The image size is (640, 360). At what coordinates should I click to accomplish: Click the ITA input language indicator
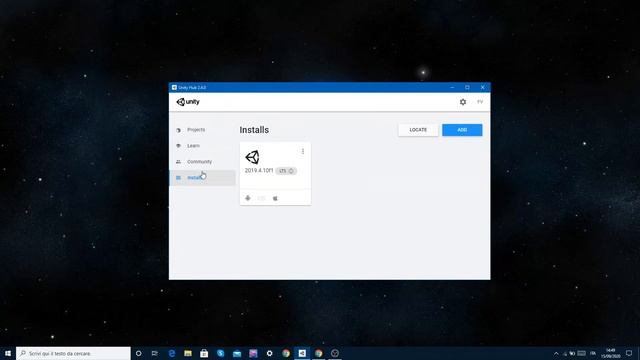(x=593, y=353)
